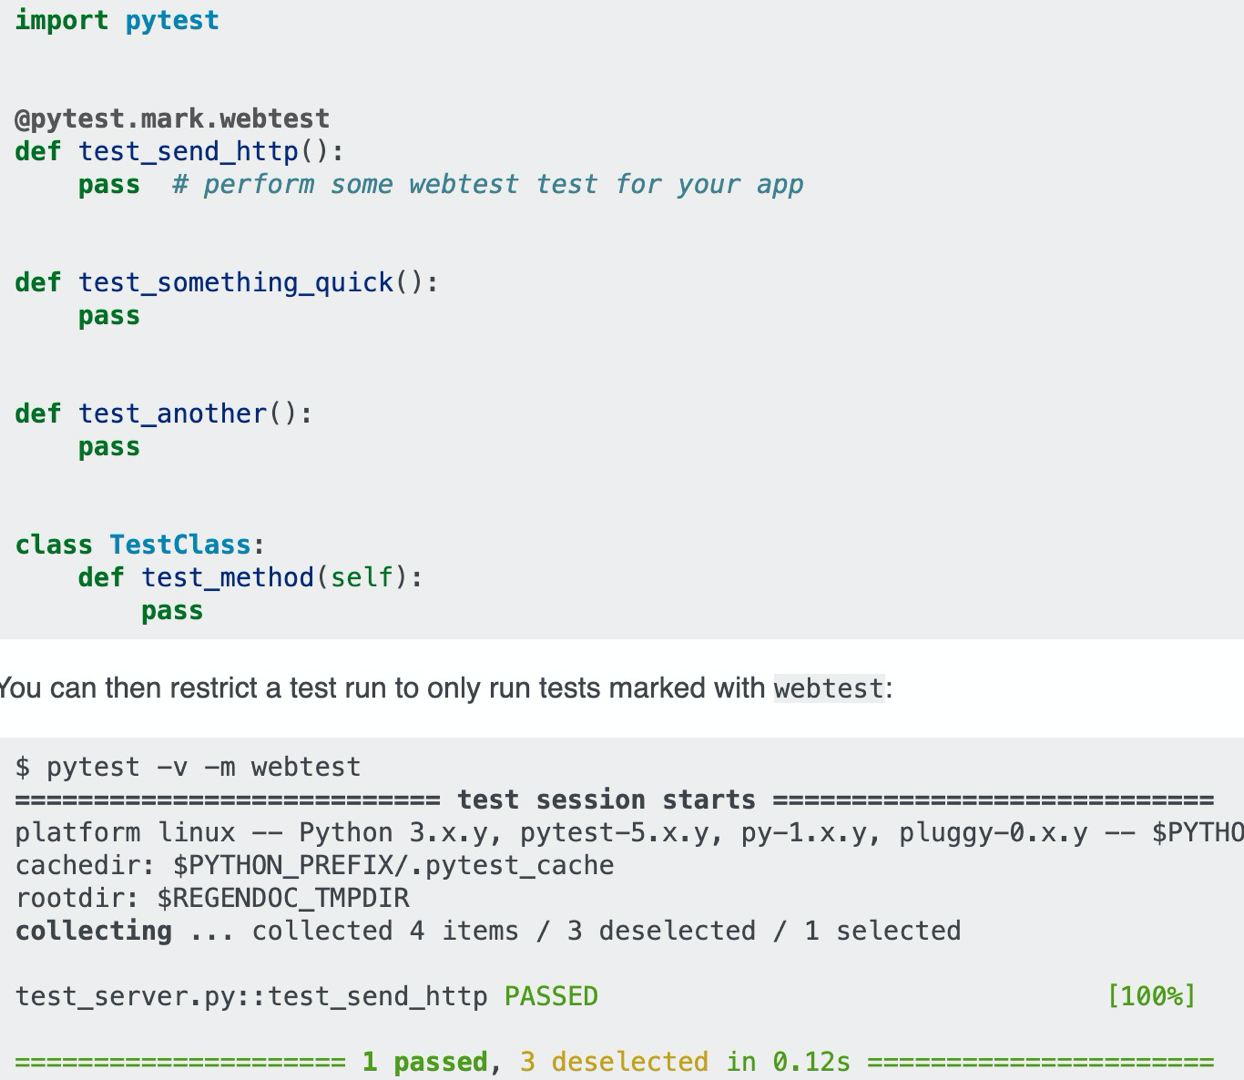Click the 'test session starts' header text
This screenshot has width=1244, height=1080.
coord(606,800)
